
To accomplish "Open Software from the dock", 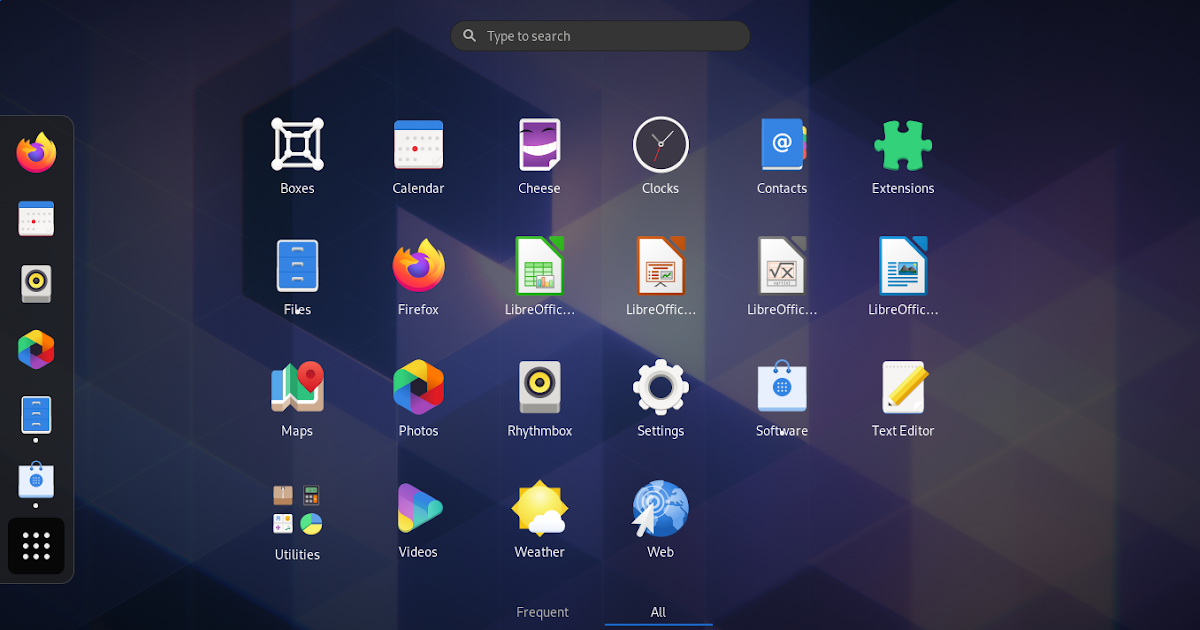I will (x=36, y=480).
